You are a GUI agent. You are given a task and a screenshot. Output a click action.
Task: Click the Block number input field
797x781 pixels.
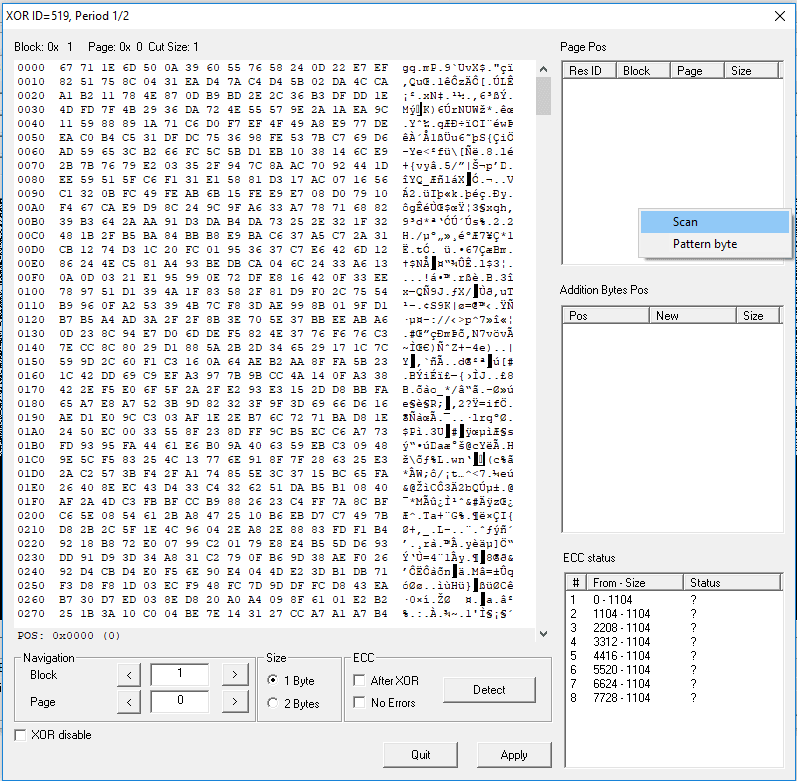(180, 674)
